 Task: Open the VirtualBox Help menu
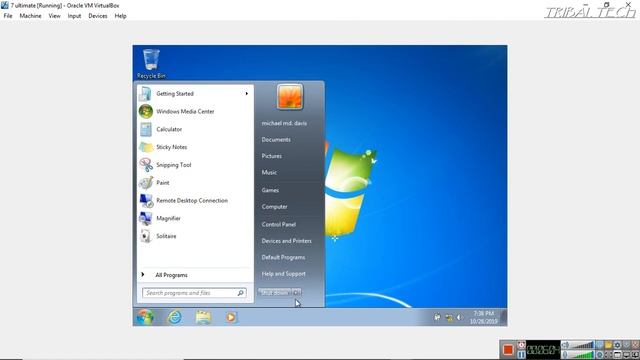(120, 16)
